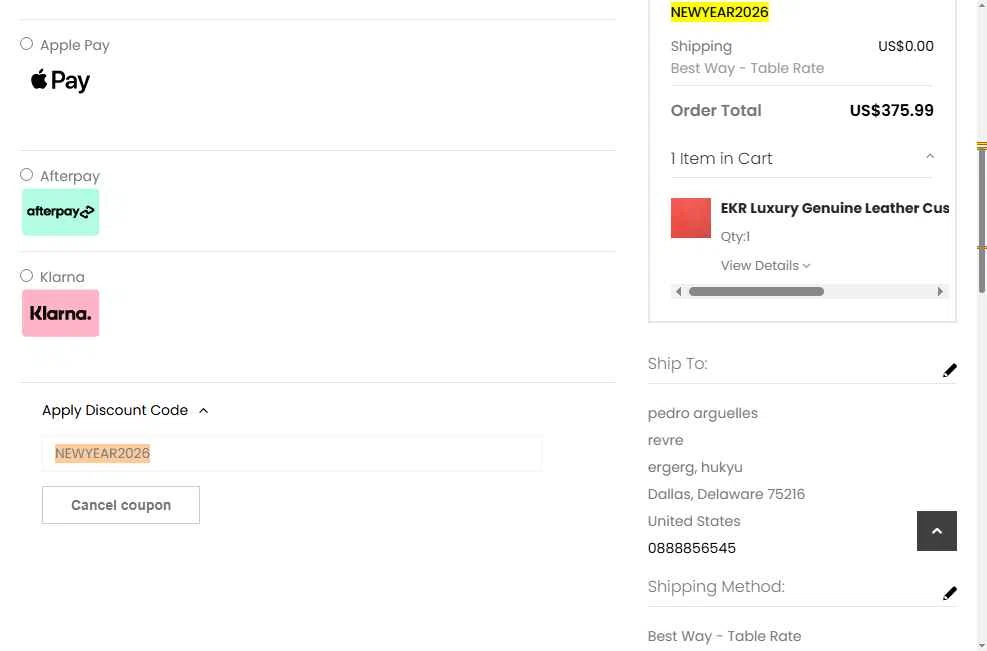Click the Apple Pay label text
This screenshot has width=987, height=651.
click(75, 45)
